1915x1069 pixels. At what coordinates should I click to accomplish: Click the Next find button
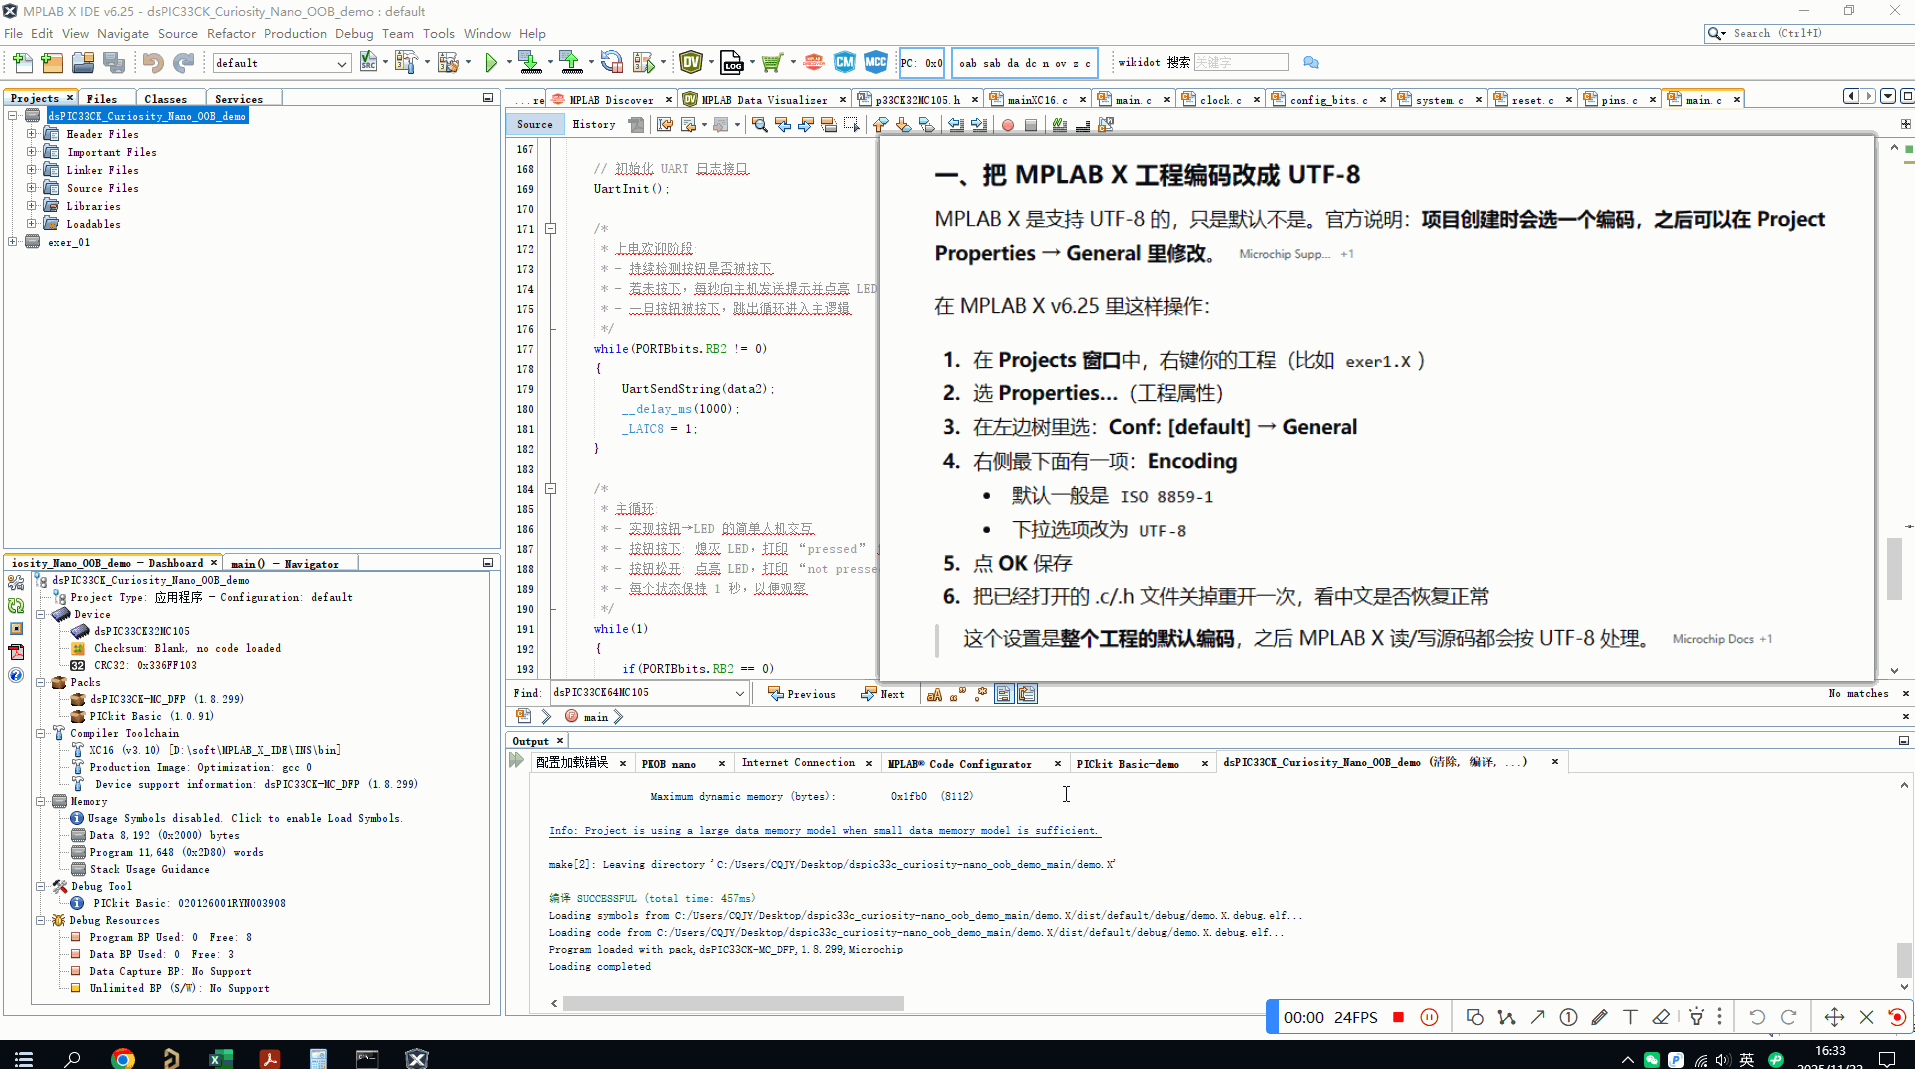pos(883,694)
